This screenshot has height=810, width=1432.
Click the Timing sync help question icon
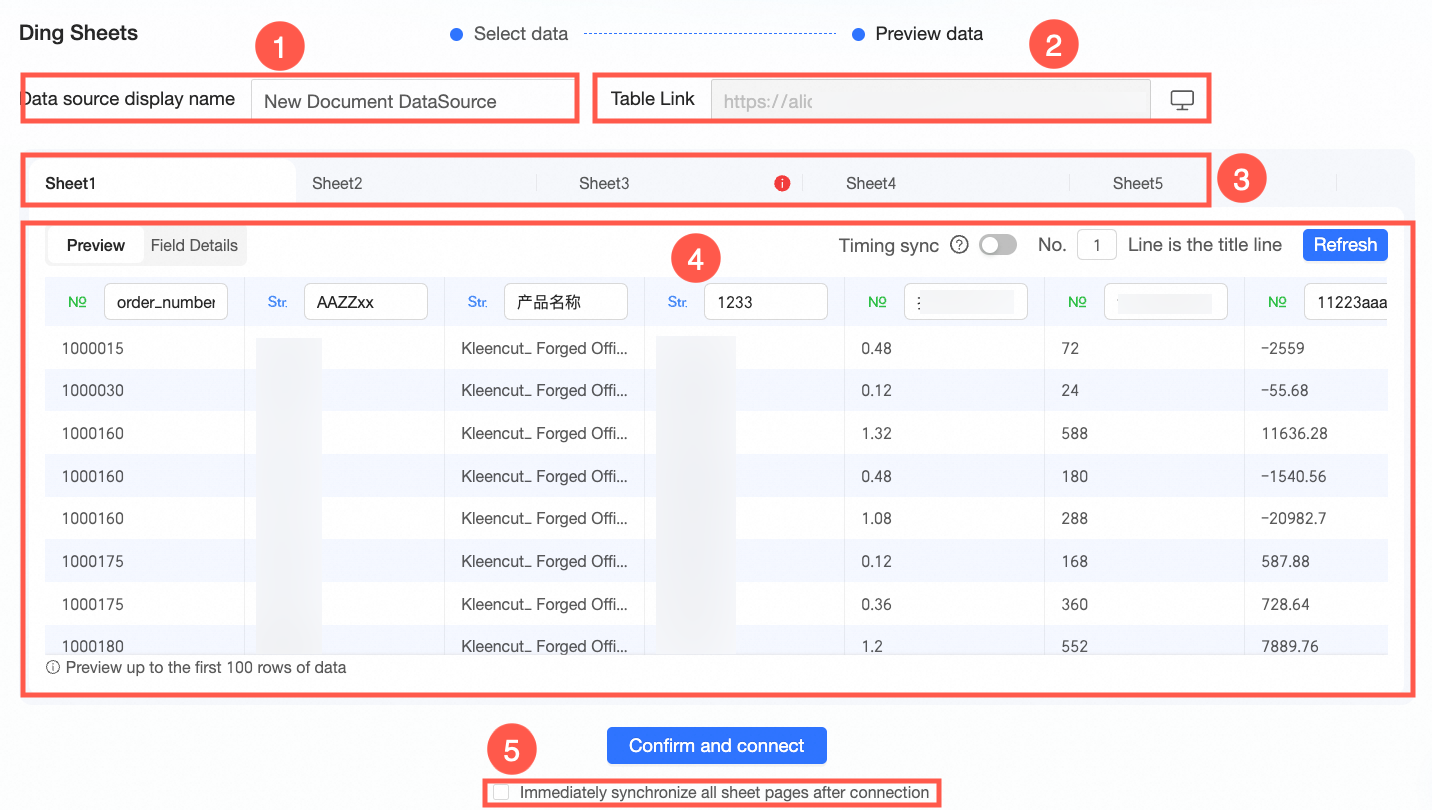click(x=959, y=245)
